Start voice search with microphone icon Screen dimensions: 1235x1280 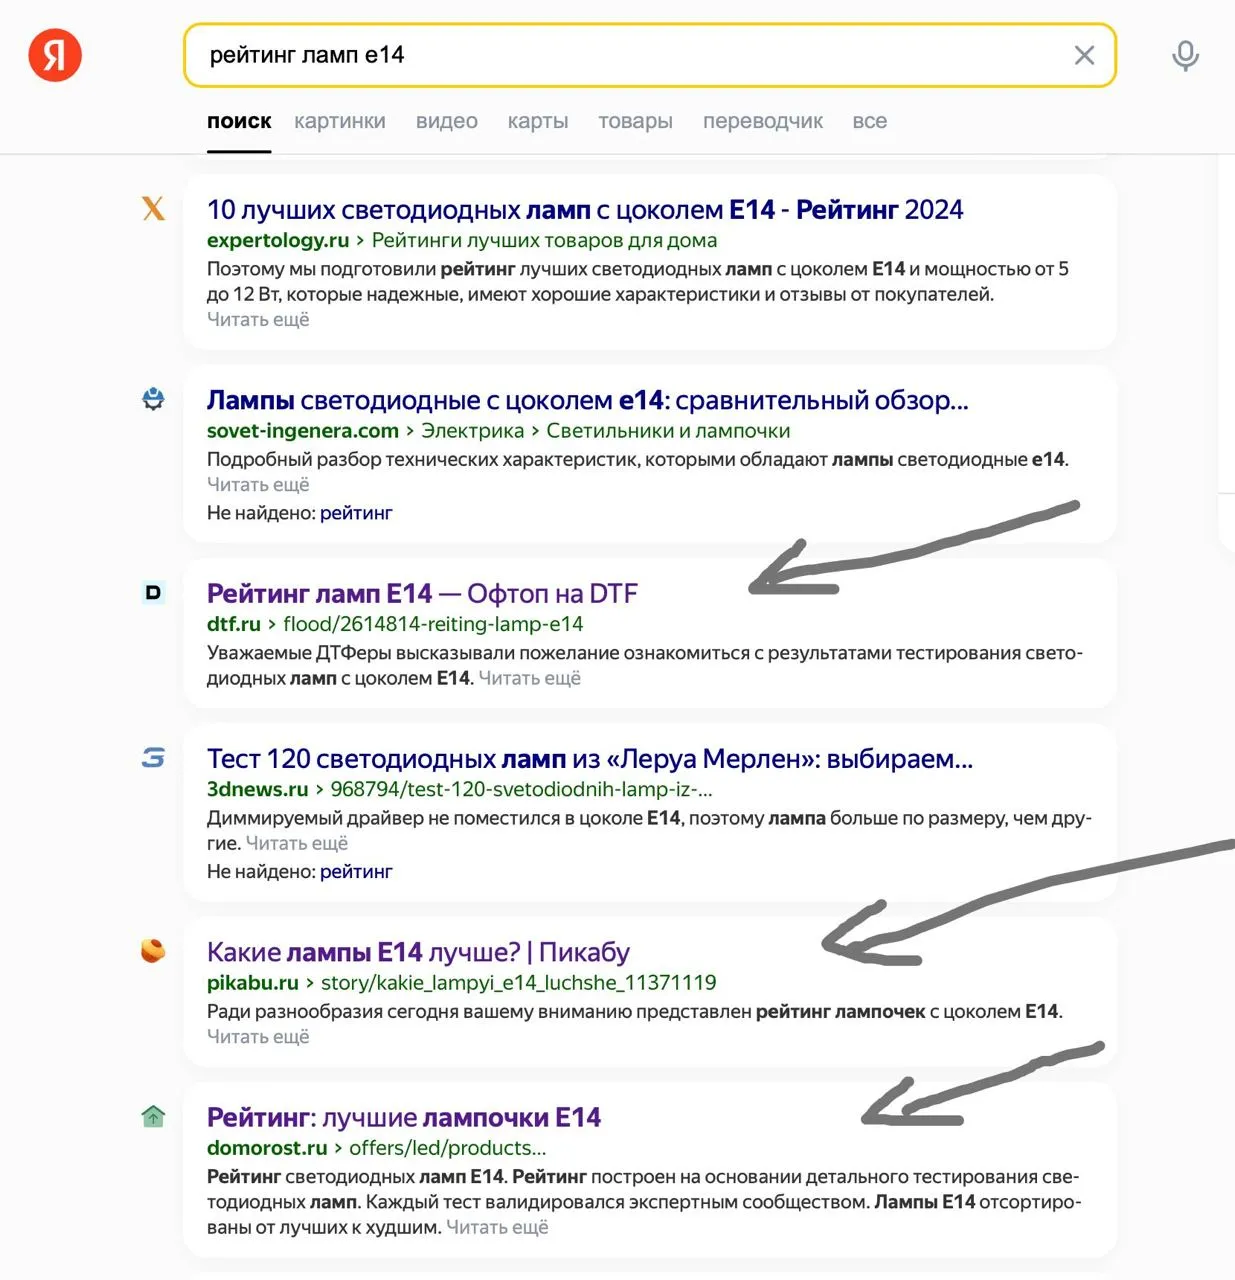point(1185,56)
